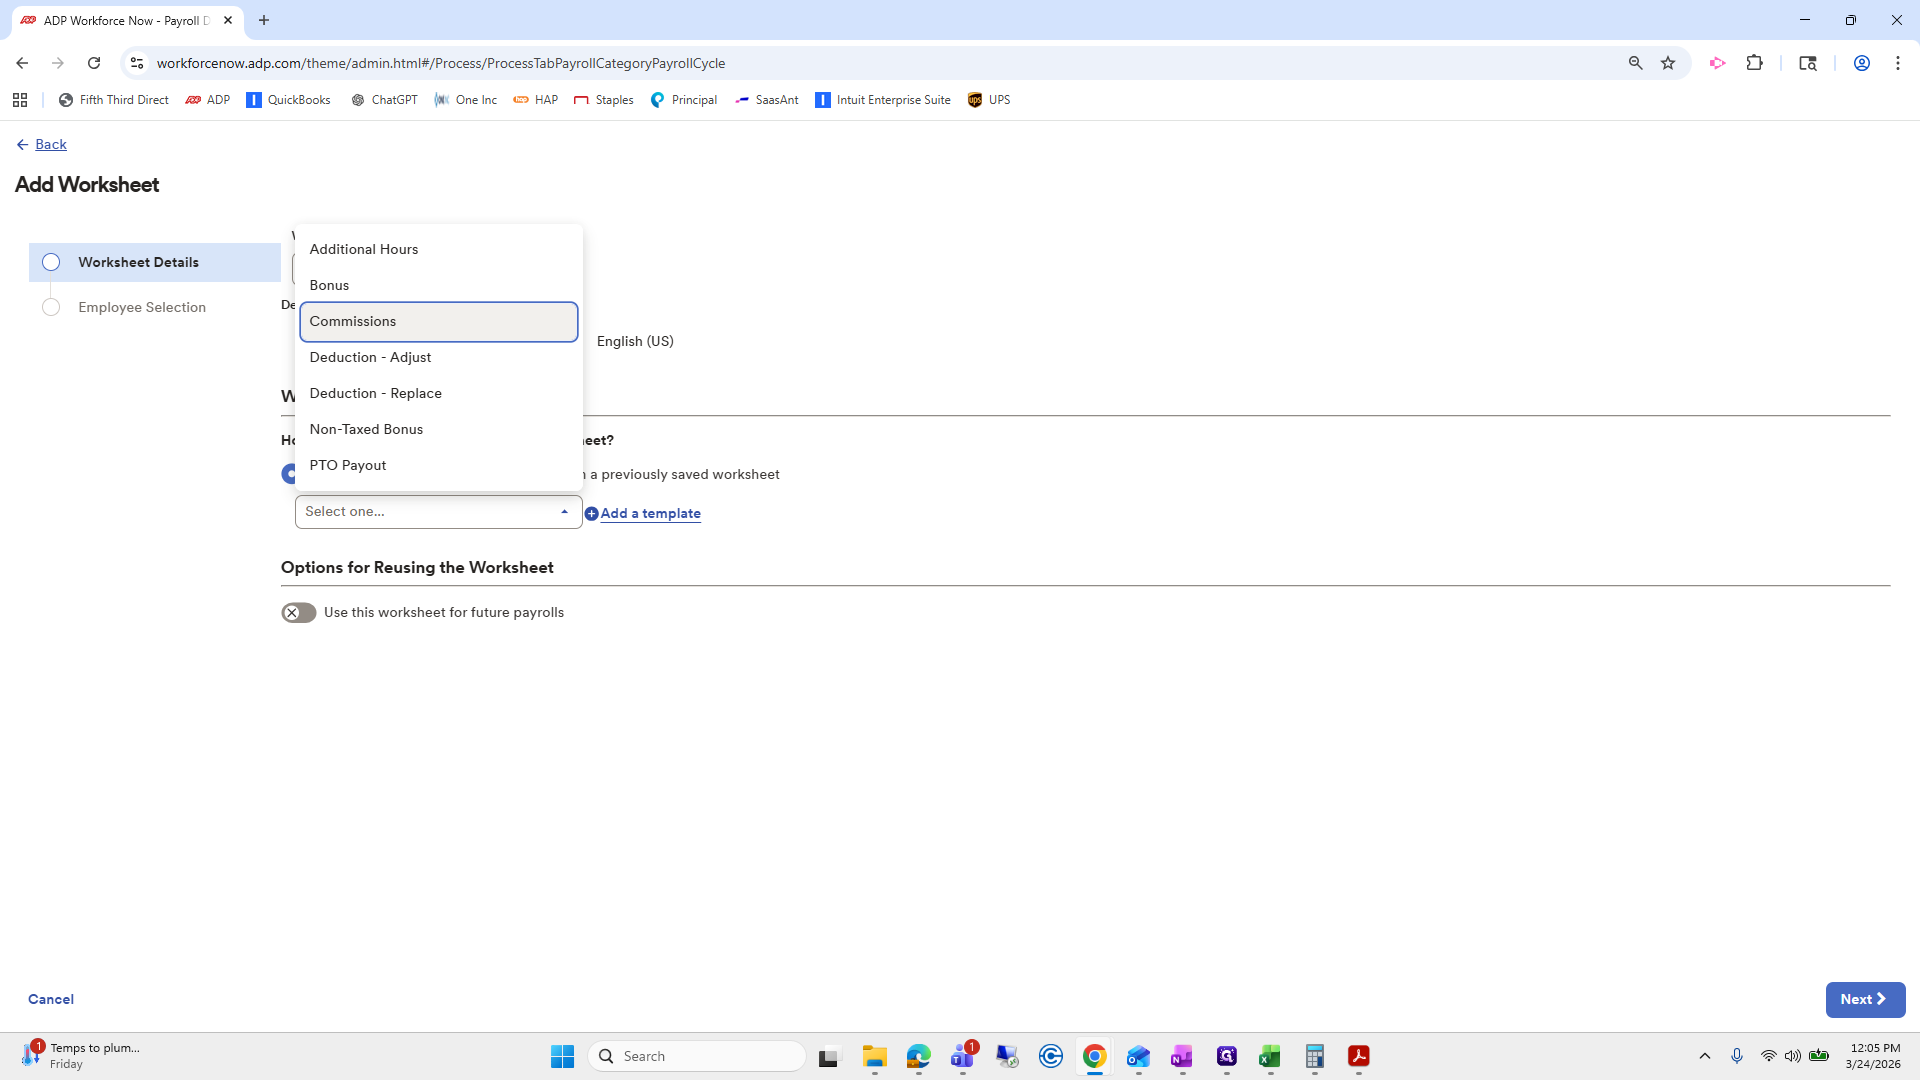This screenshot has height=1080, width=1920.
Task: Toggle Use this worksheet for future payrolls
Action: [x=298, y=613]
